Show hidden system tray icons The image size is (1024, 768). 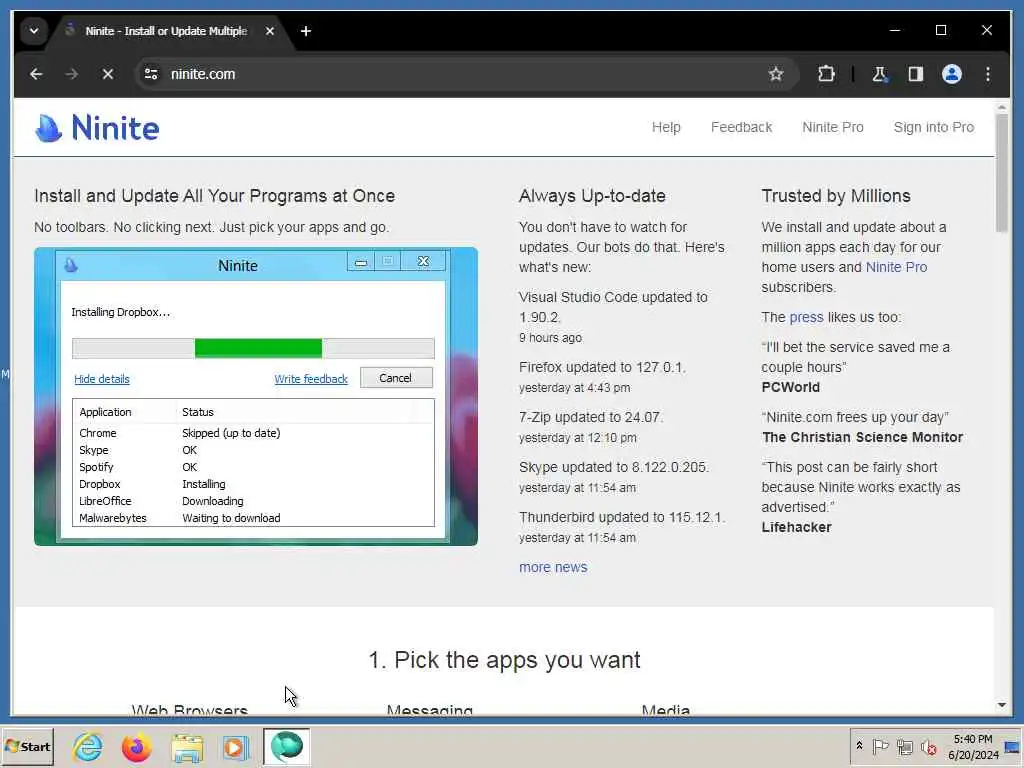pyautogui.click(x=859, y=746)
